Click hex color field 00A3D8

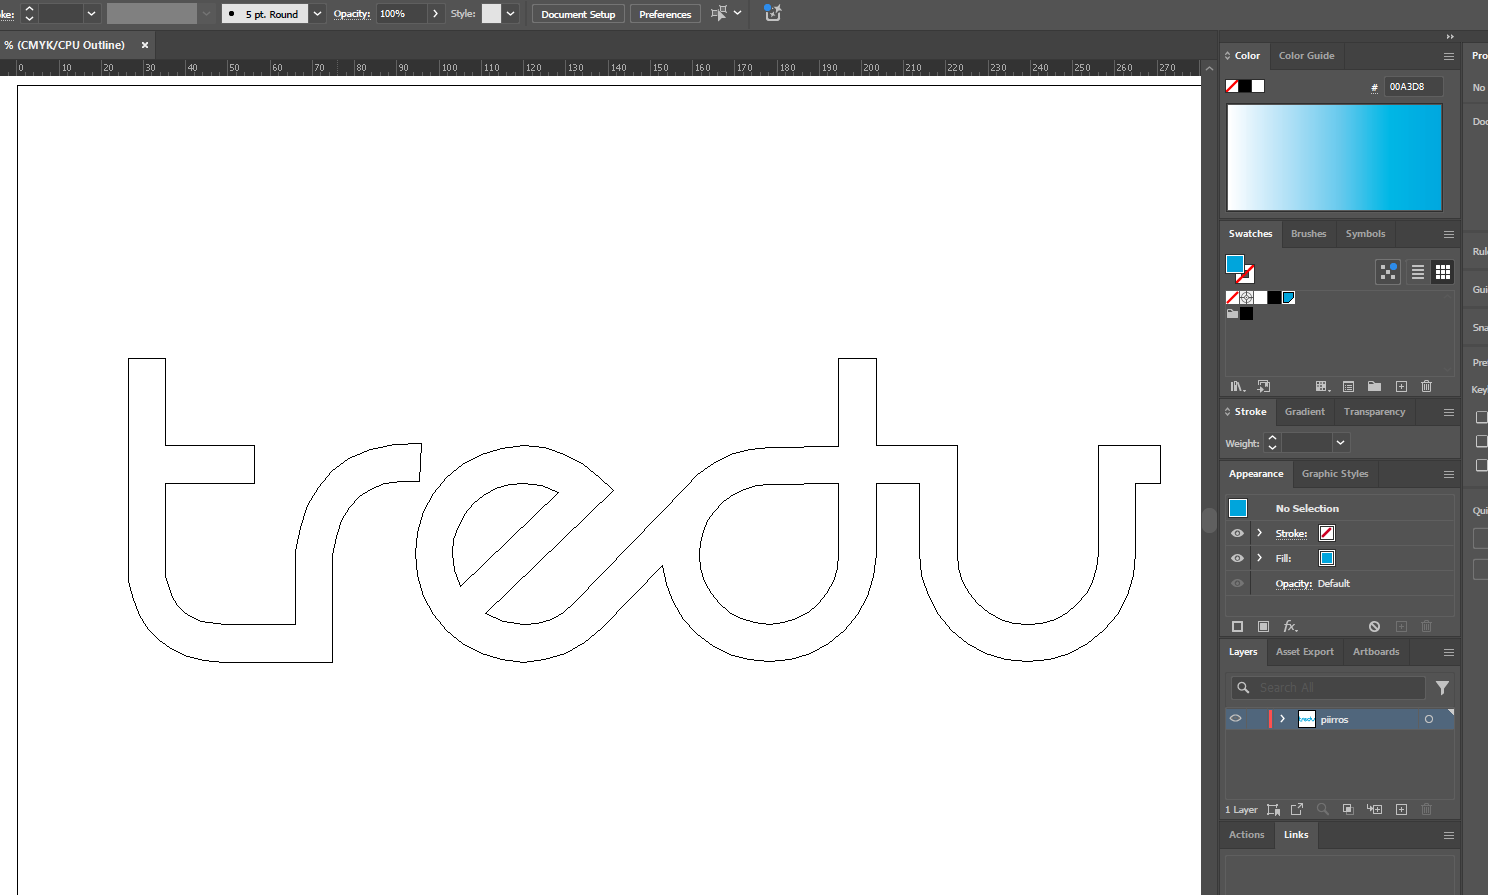1413,87
